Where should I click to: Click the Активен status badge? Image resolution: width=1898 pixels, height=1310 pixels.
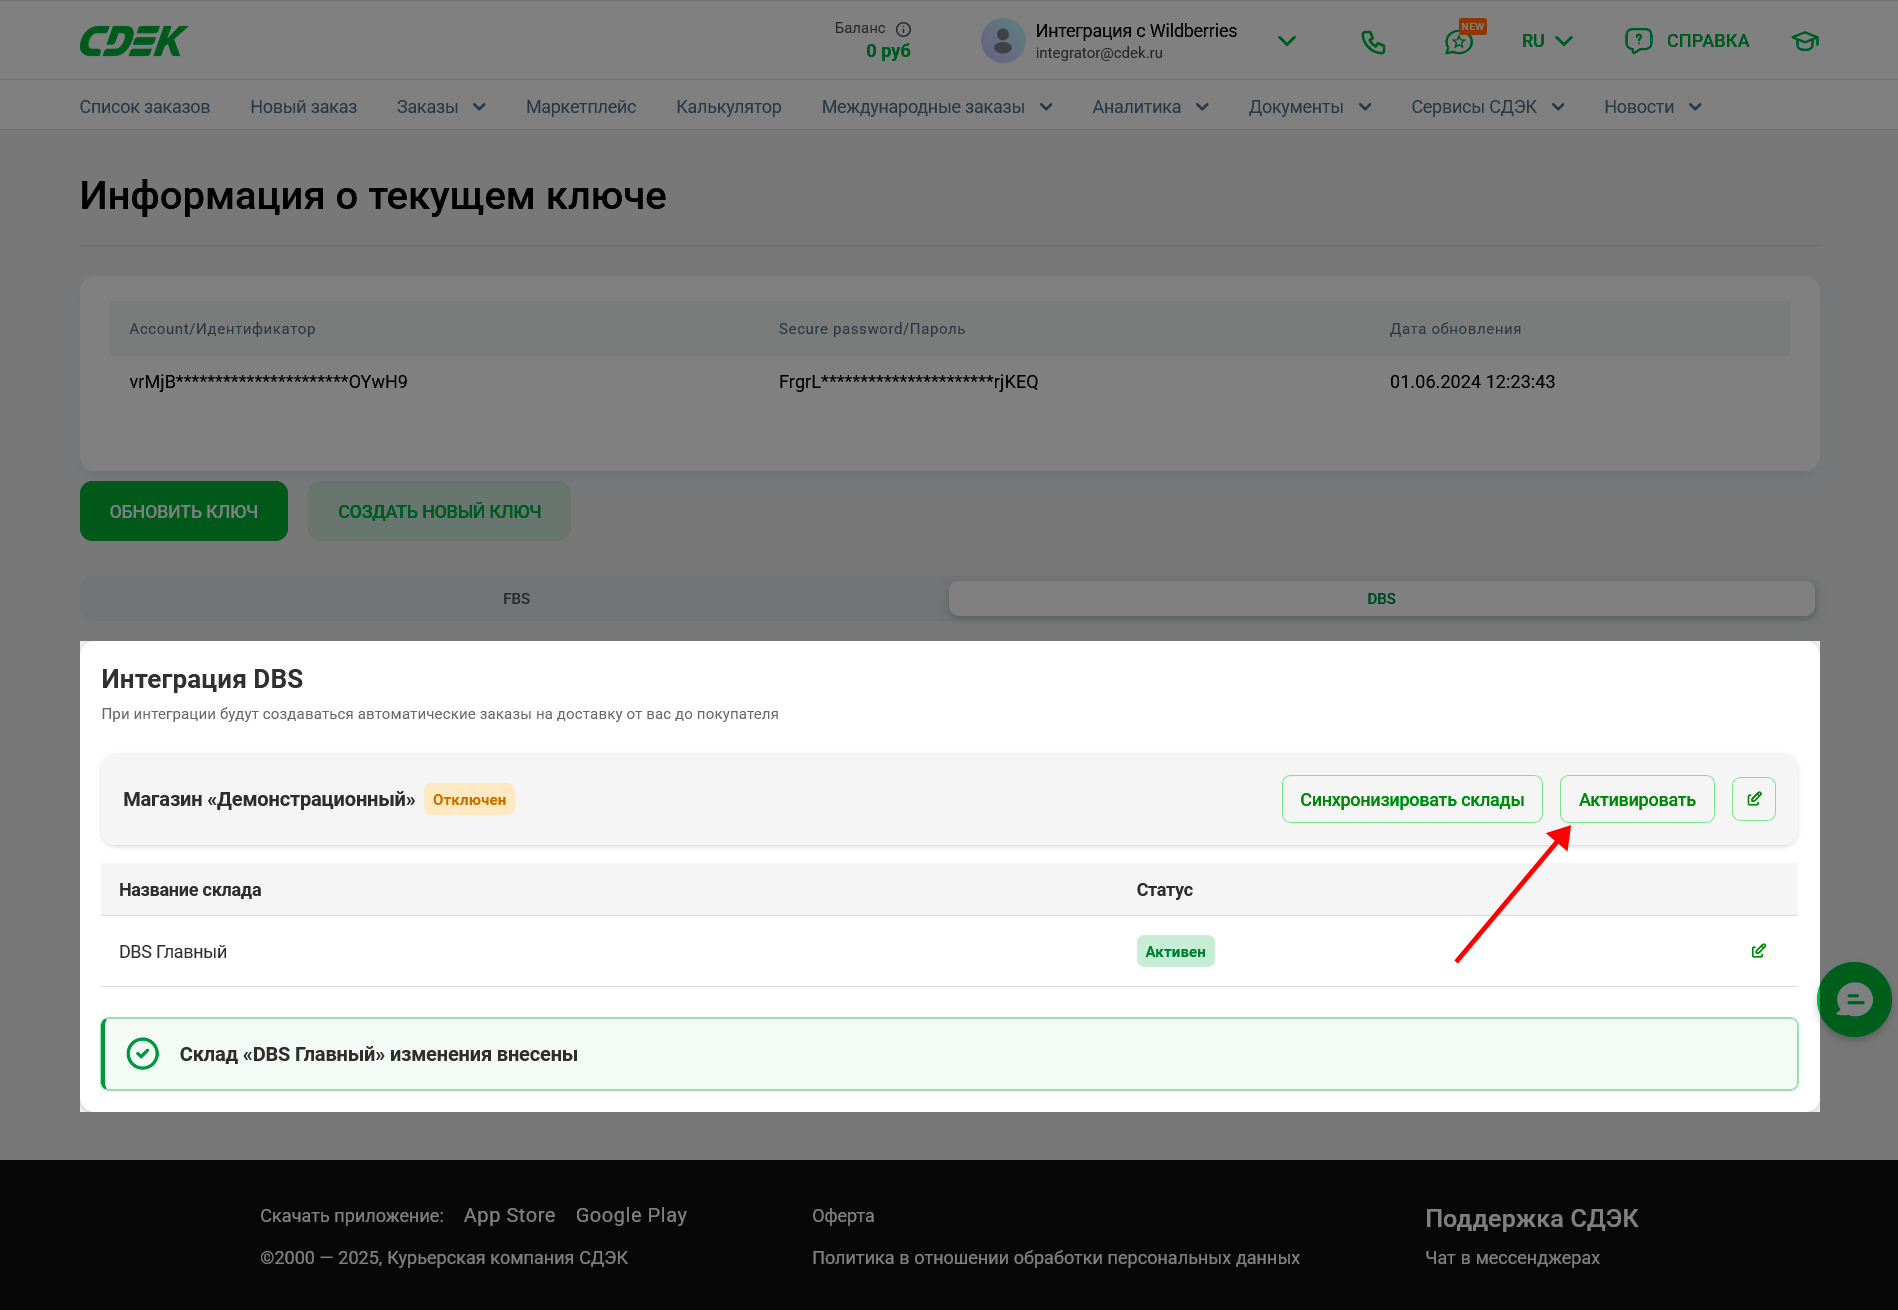tap(1175, 952)
